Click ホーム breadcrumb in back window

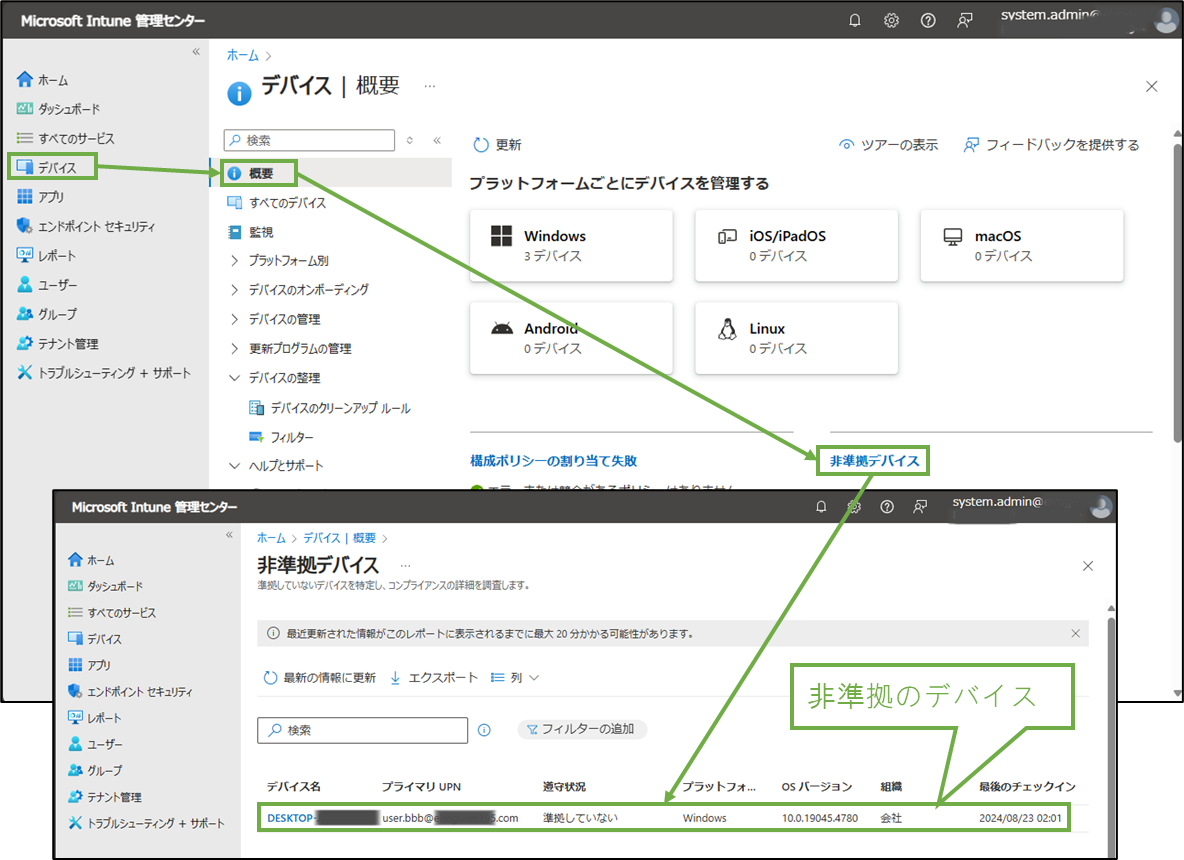click(x=242, y=55)
